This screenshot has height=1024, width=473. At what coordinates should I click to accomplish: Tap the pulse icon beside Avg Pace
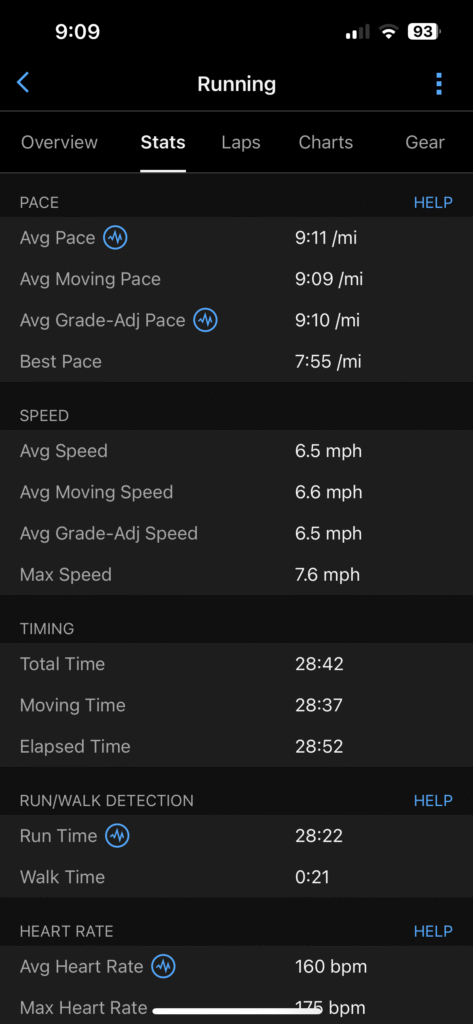pos(115,238)
